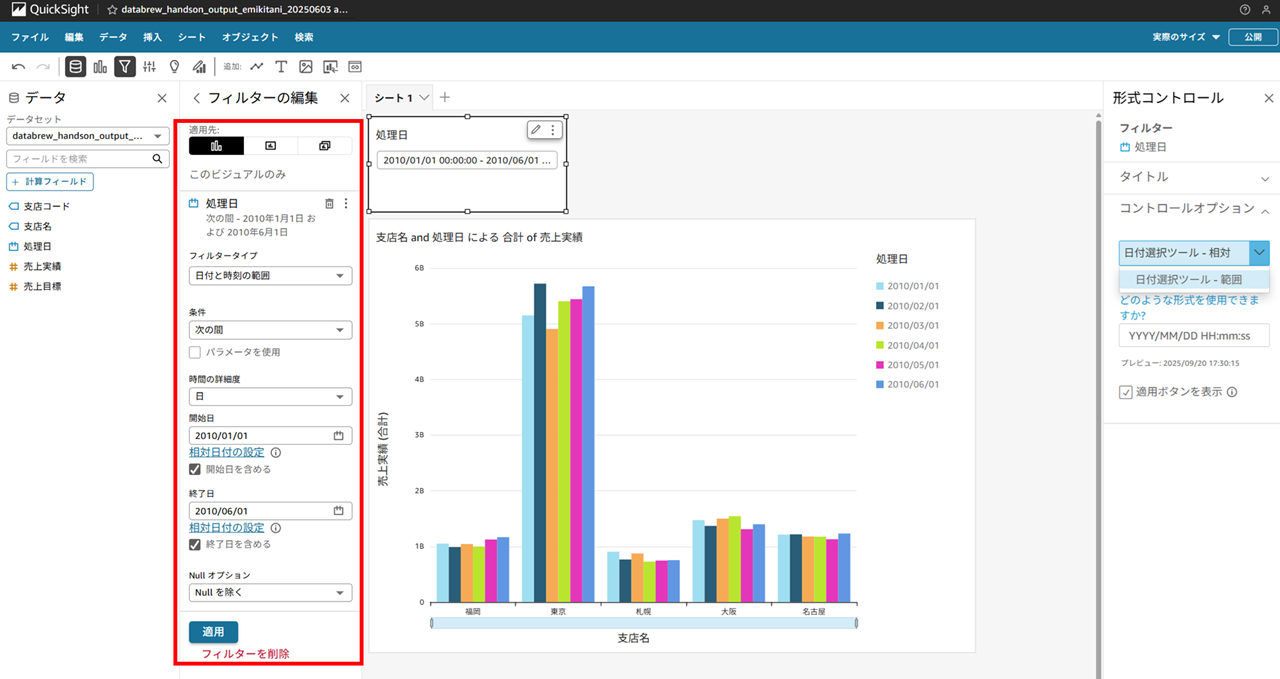Click info icon beside 適用ボタンを表示

pyautogui.click(x=1232, y=392)
